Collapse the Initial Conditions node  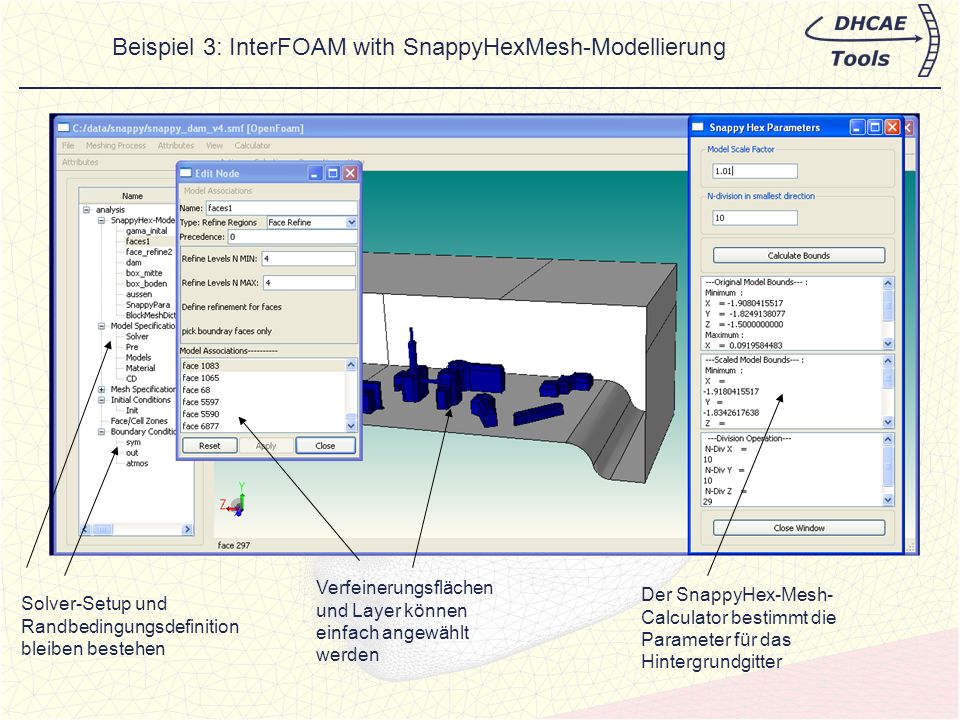[x=102, y=400]
